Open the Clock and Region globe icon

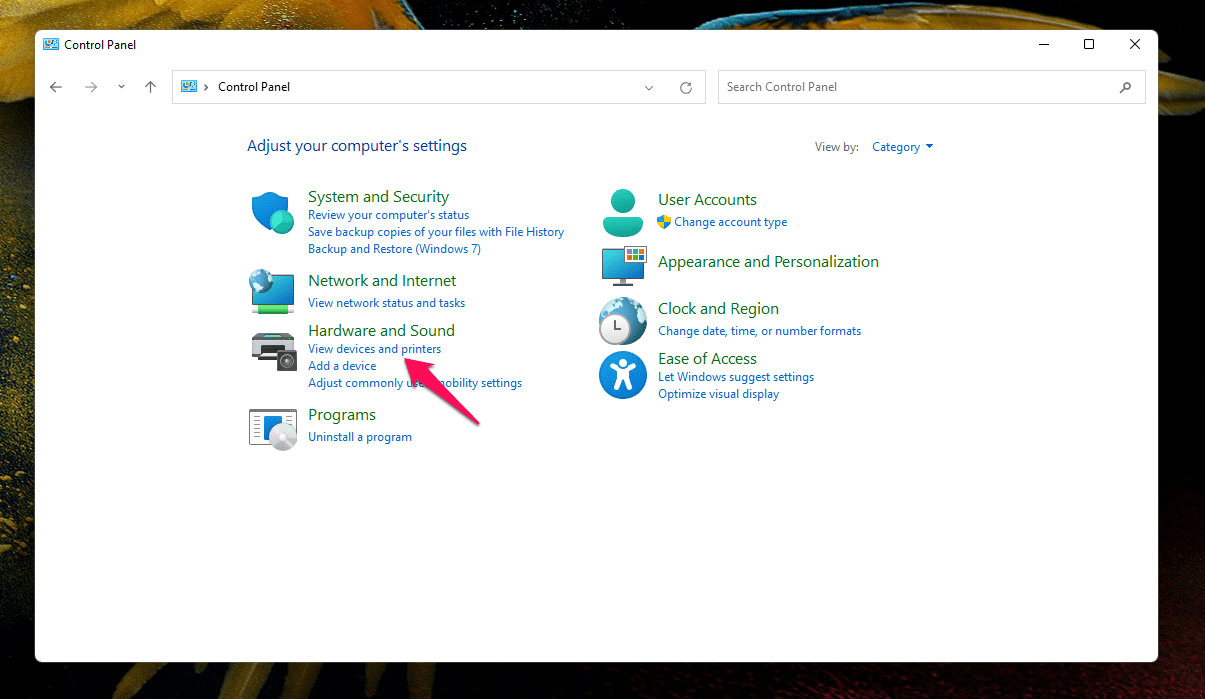[623, 321]
